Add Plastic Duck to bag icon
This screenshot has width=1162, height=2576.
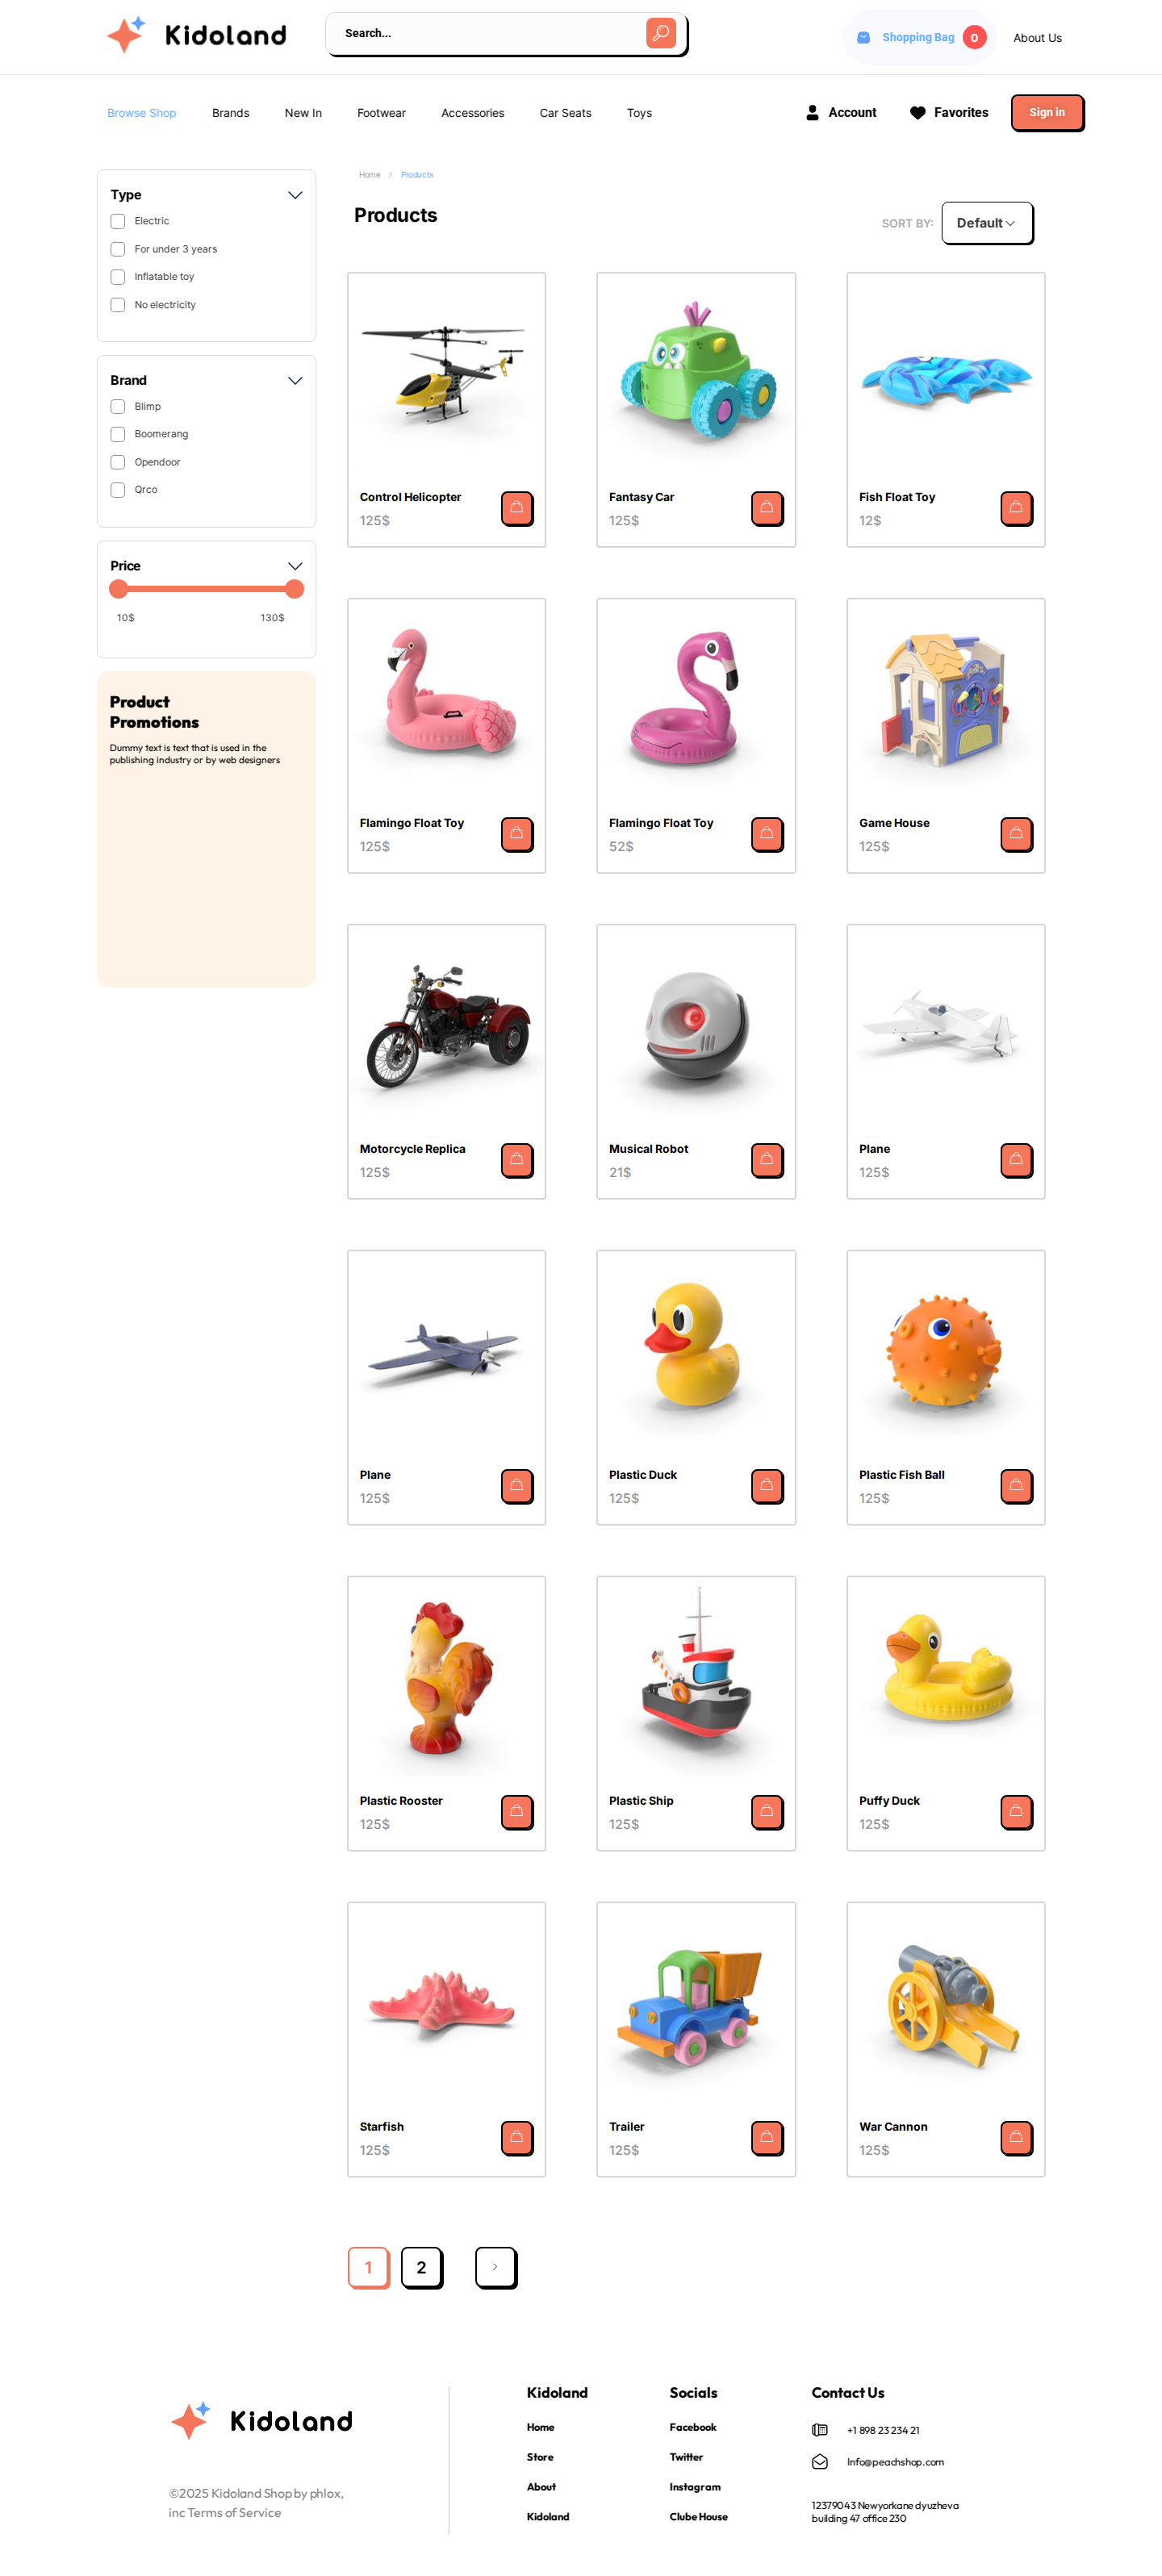(766, 1486)
